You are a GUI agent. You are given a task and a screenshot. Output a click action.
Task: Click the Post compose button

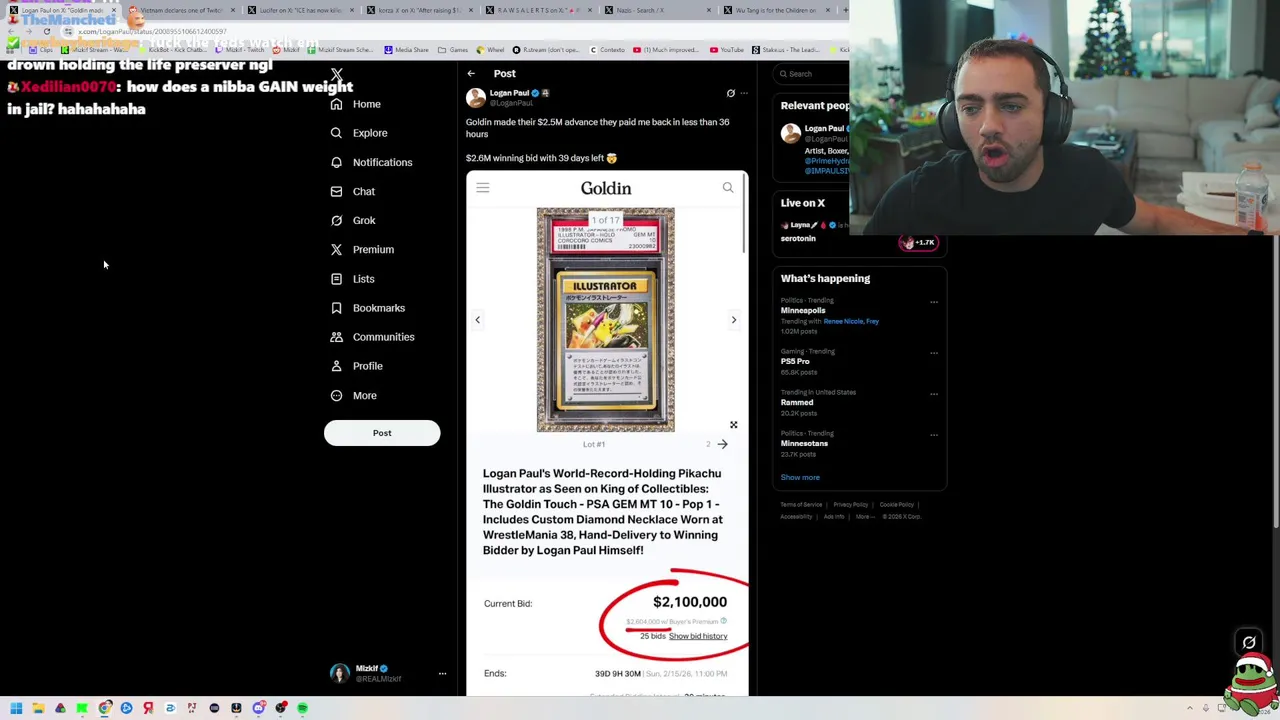pos(382,433)
